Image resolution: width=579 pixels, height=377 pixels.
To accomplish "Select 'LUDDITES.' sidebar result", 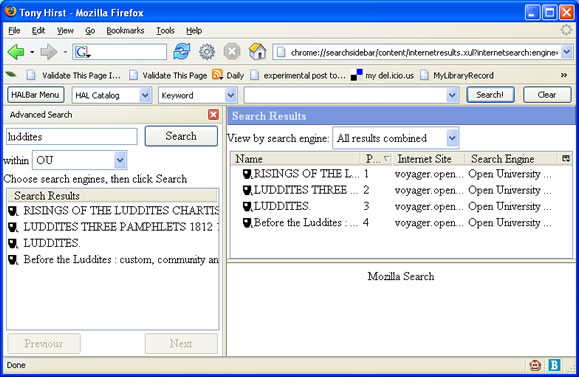I will [x=113, y=243].
